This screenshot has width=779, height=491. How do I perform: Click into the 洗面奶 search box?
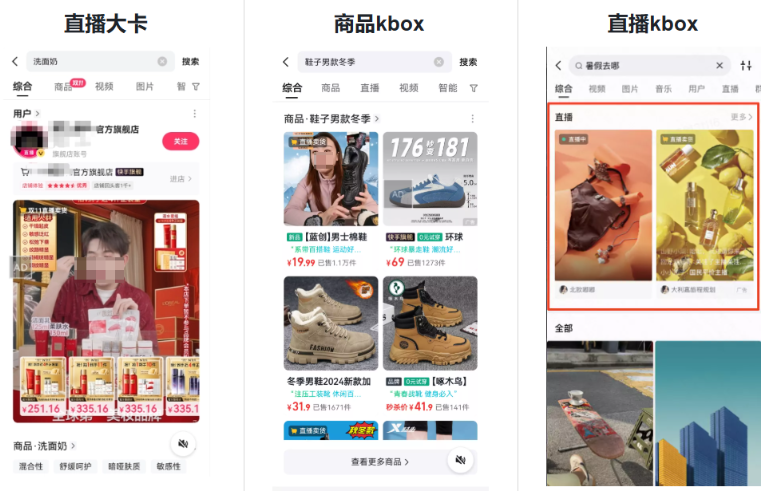pos(90,62)
